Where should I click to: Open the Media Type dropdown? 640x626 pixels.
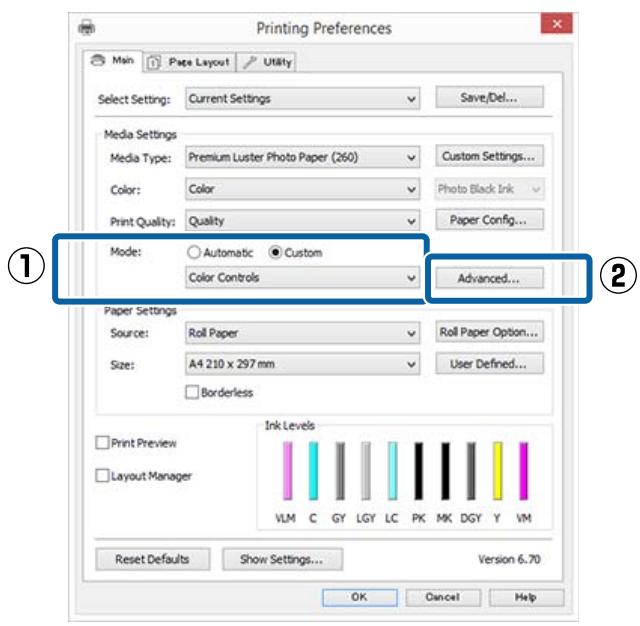(x=302, y=157)
